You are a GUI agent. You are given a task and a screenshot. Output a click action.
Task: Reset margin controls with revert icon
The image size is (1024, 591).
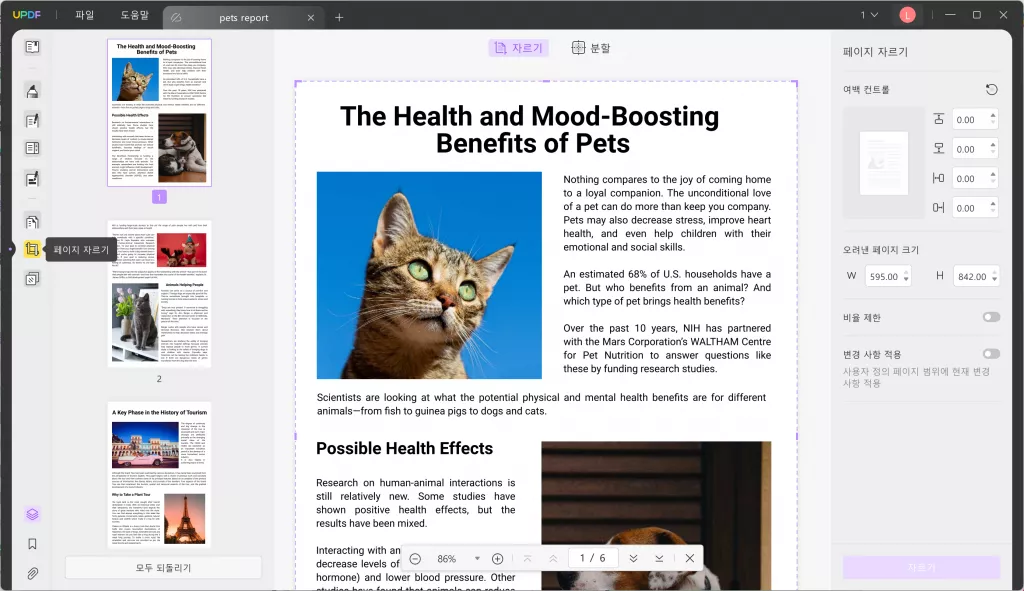(x=991, y=89)
